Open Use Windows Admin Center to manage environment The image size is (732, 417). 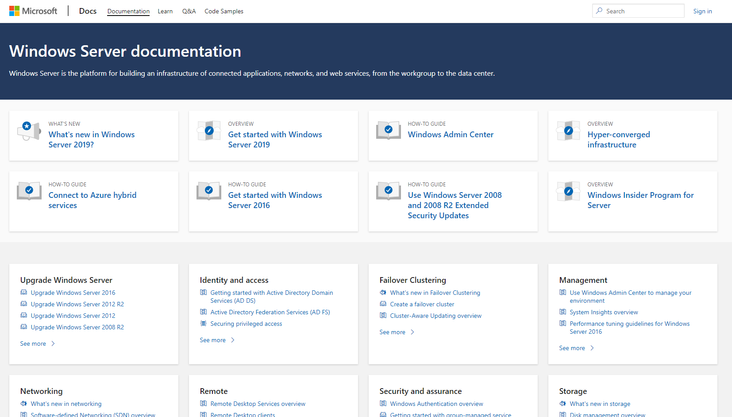(630, 297)
